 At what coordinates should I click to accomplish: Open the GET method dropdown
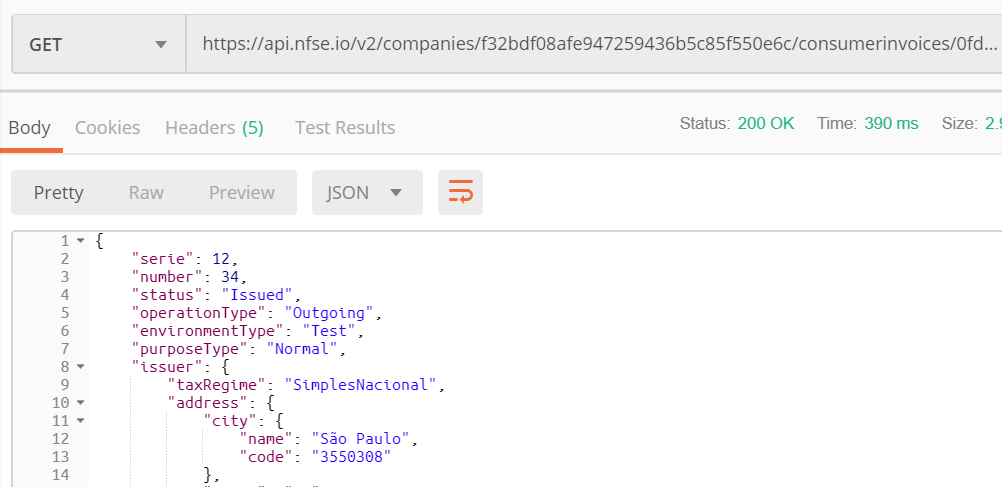pyautogui.click(x=98, y=44)
